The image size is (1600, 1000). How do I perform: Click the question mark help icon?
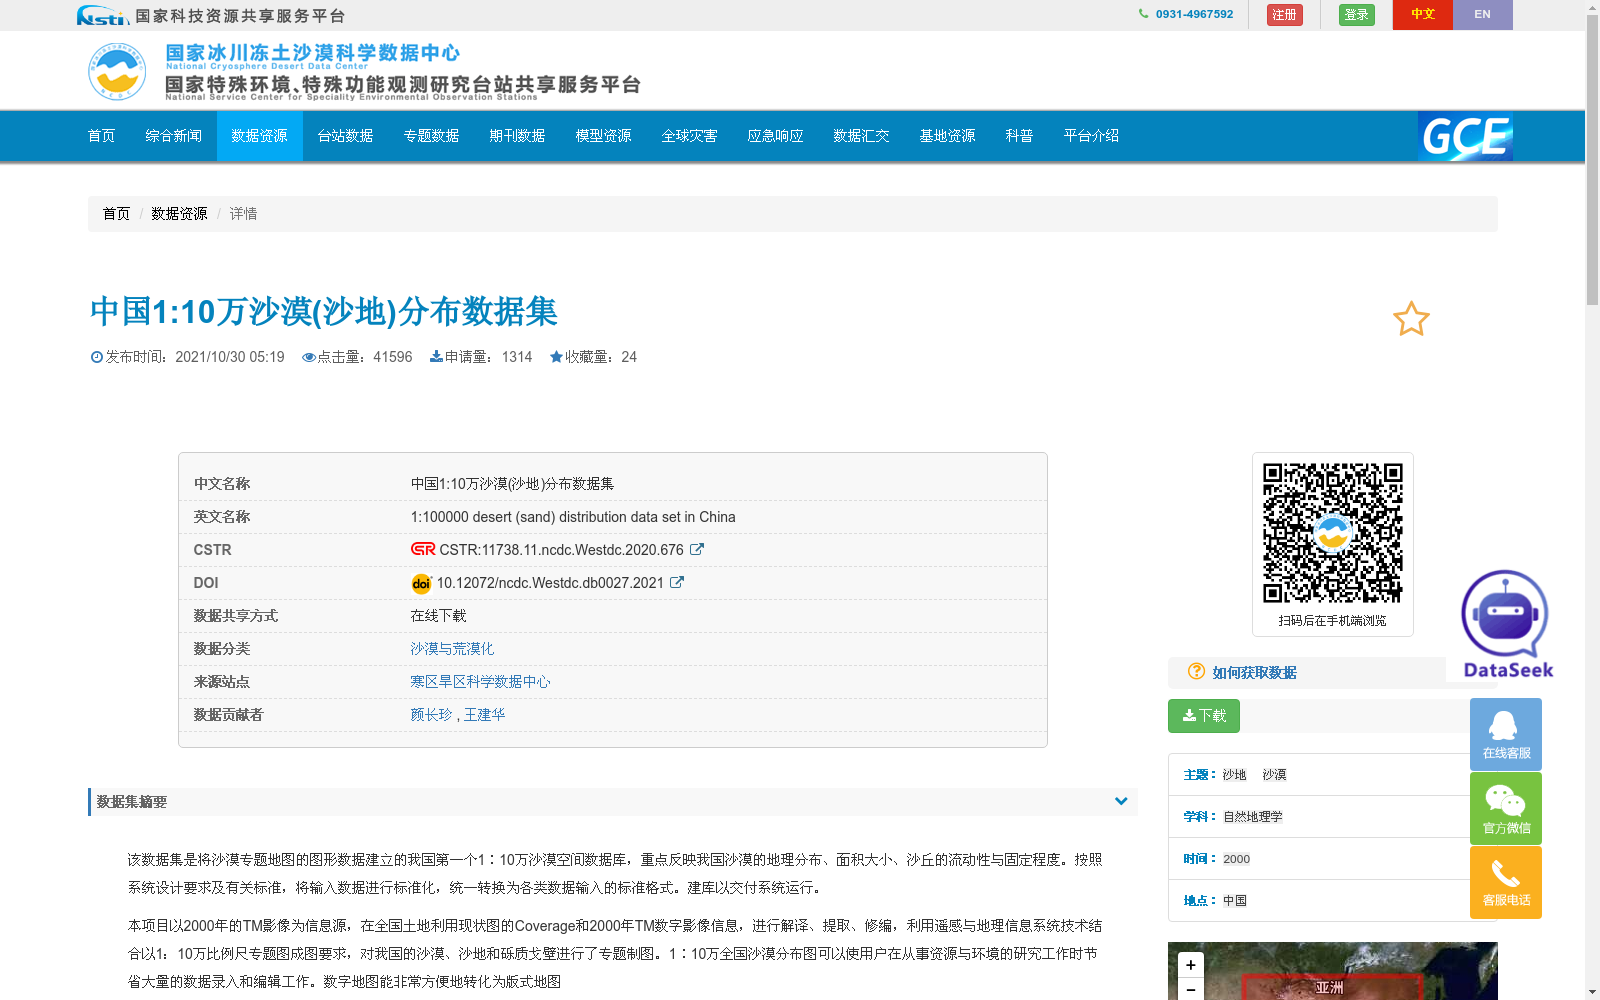pos(1196,672)
